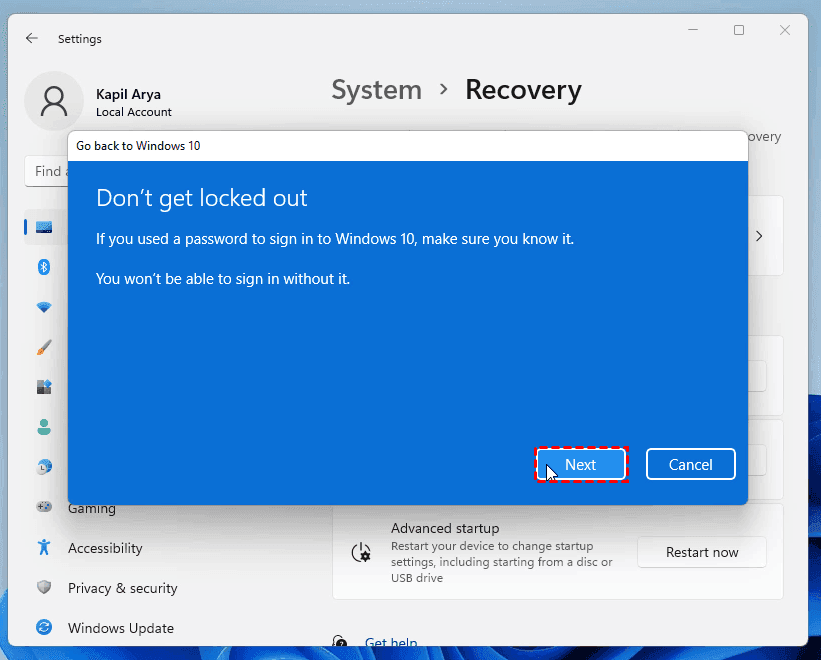The image size is (821, 660).
Task: Open Bluetooth & devices sidebar icon
Action: pos(44,267)
